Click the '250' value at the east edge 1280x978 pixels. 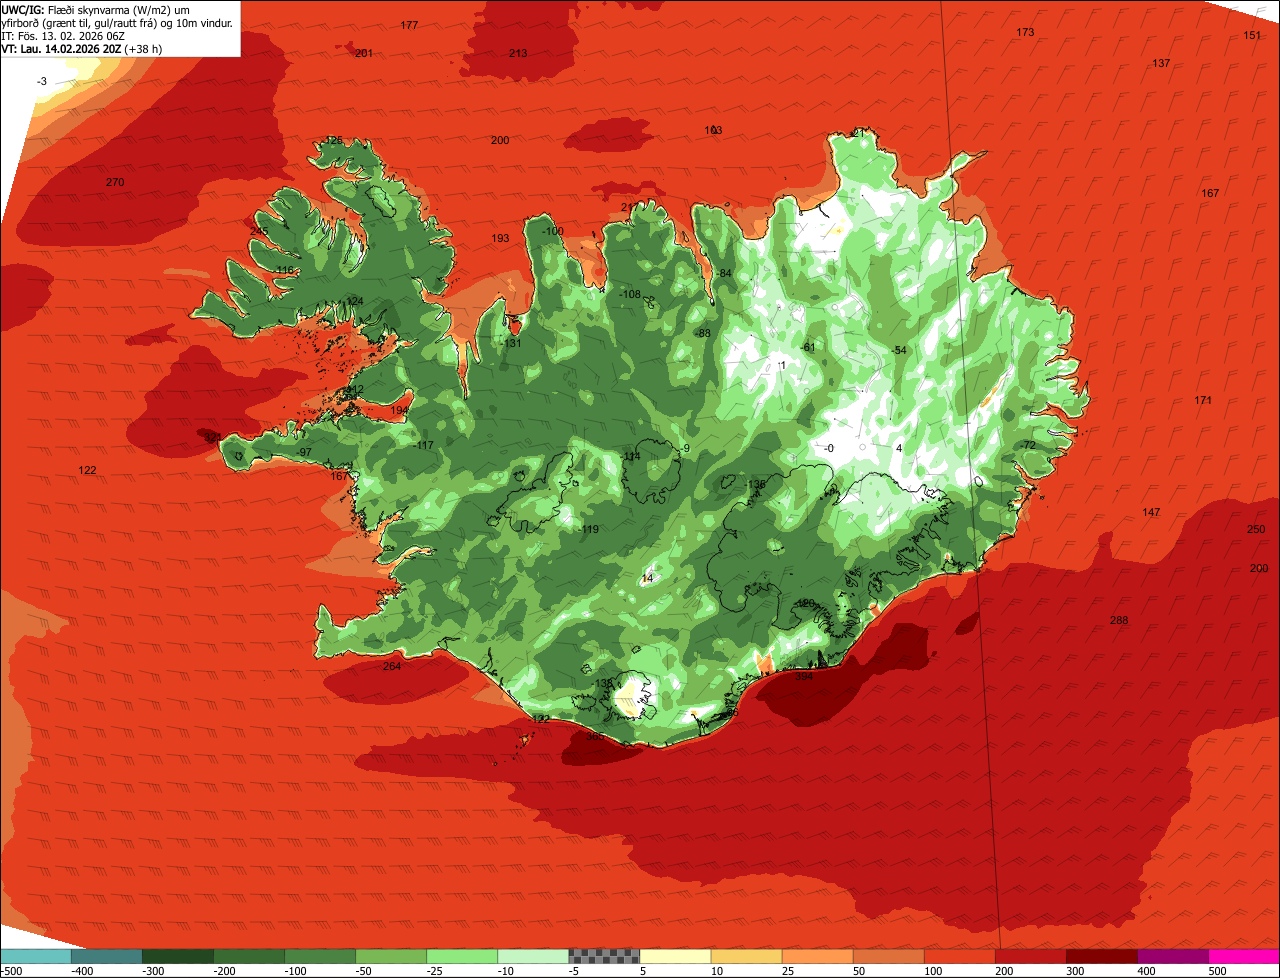1256,529
